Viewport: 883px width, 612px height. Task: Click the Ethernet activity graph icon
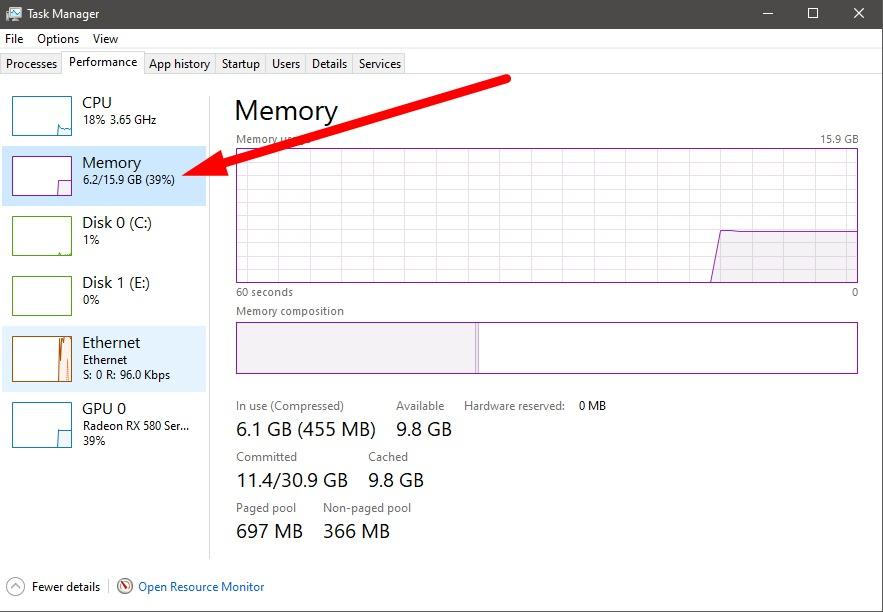[x=42, y=357]
